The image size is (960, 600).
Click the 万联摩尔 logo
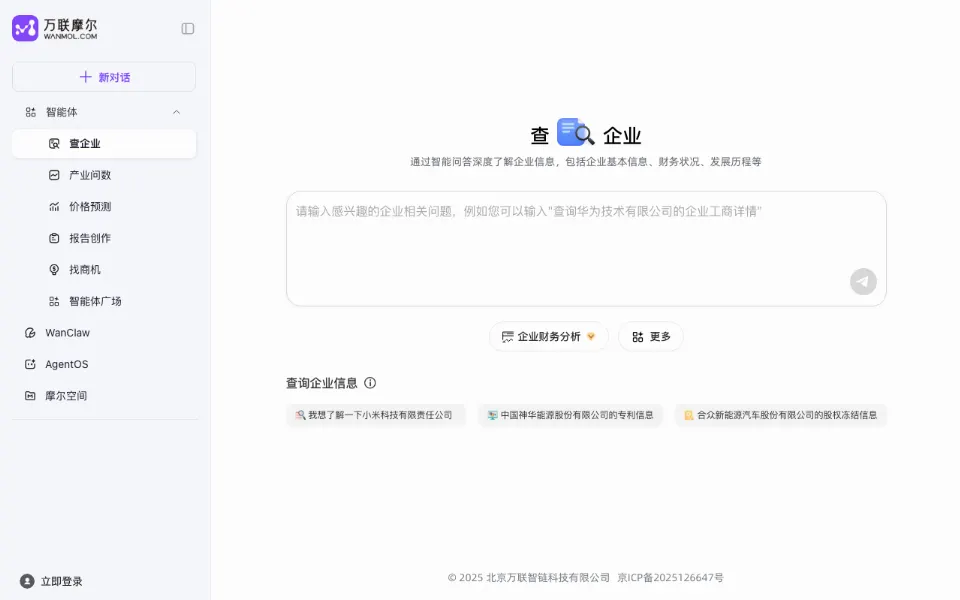pyautogui.click(x=54, y=28)
